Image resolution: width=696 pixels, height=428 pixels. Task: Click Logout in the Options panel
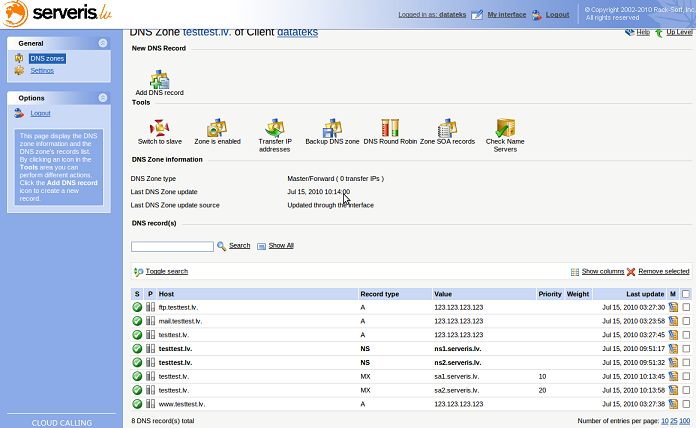tap(40, 113)
